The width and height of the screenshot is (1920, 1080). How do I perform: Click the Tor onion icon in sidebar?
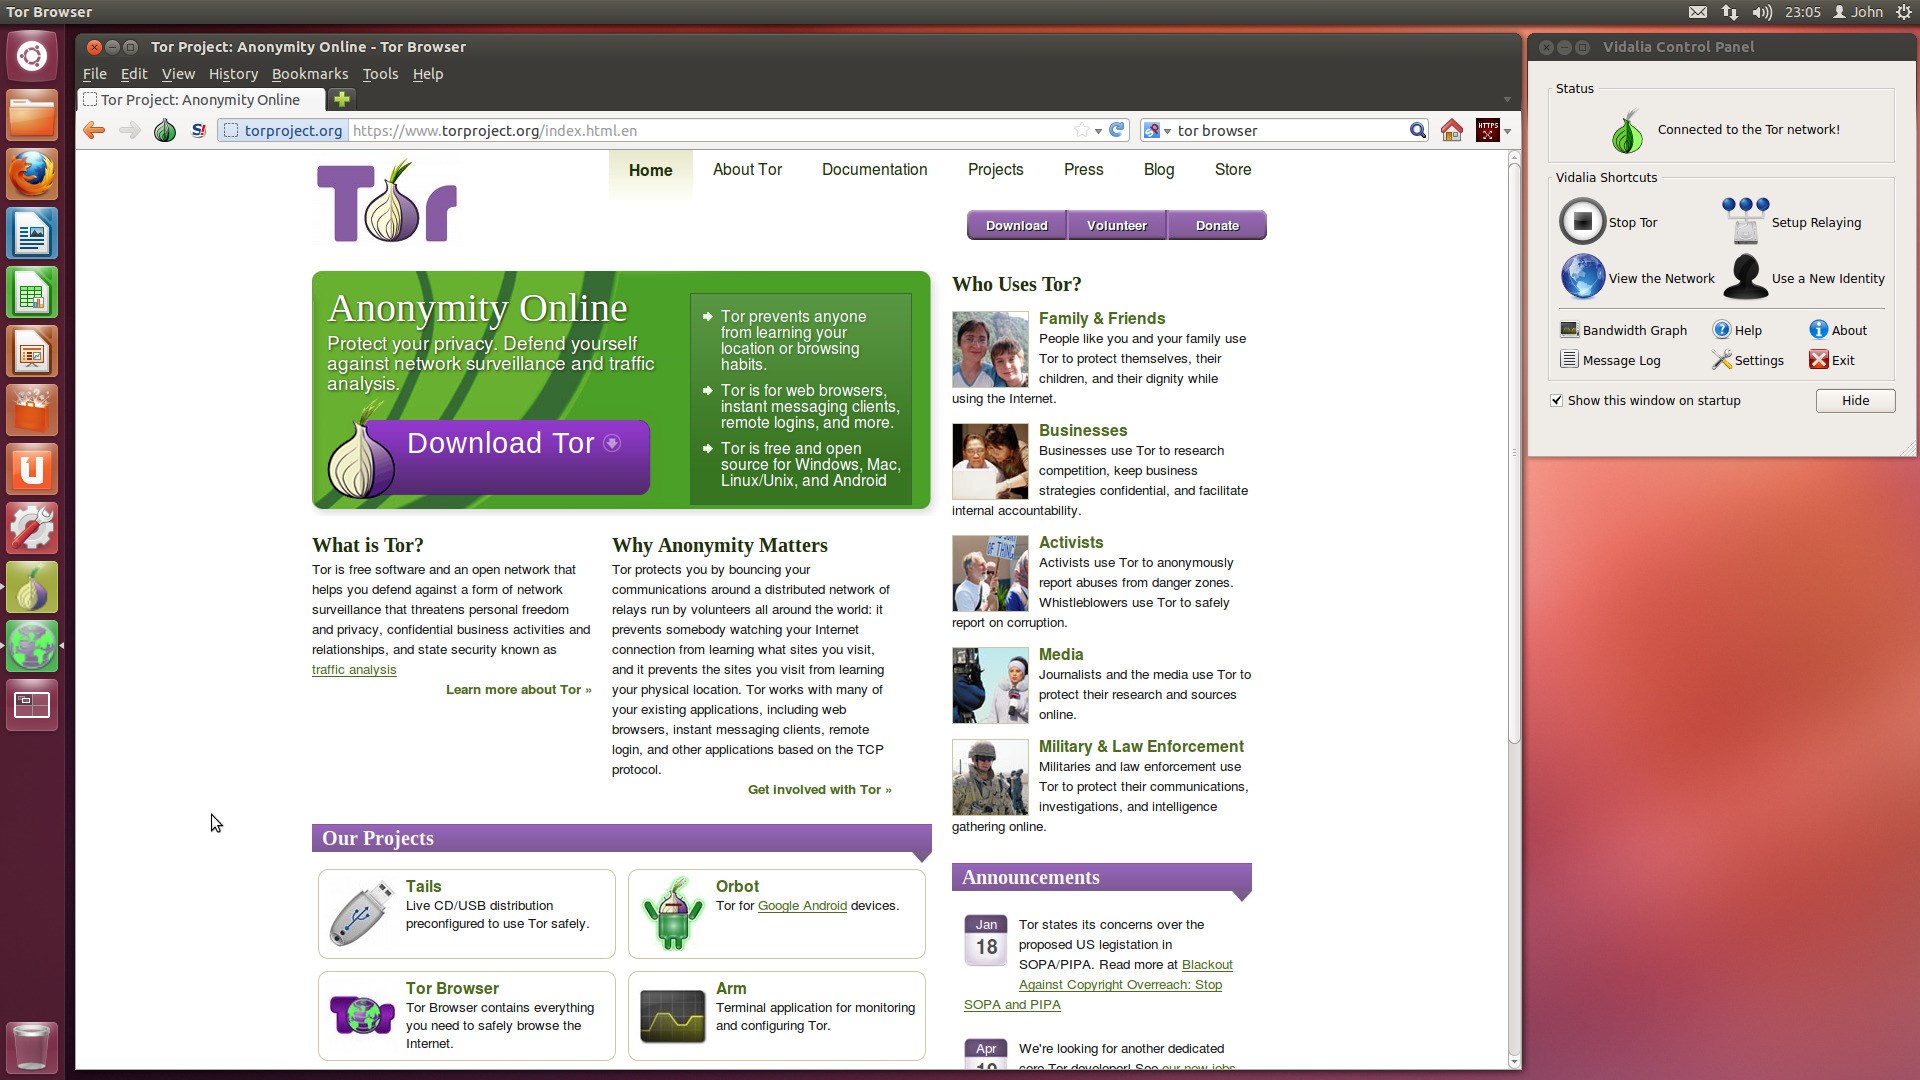(33, 588)
